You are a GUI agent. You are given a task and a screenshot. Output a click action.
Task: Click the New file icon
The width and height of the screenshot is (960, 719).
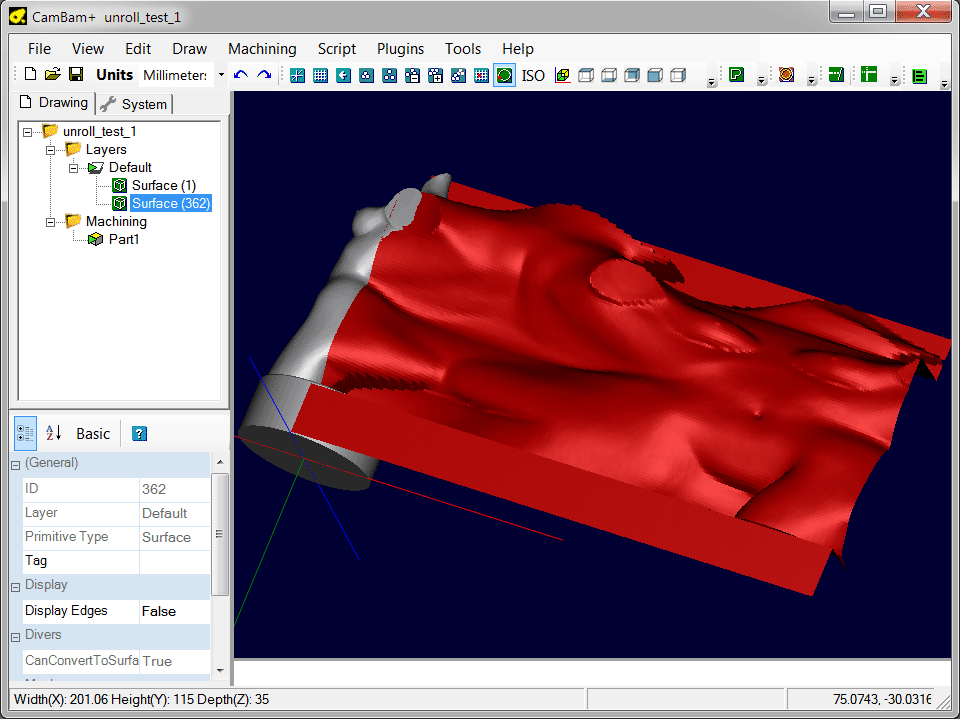tap(30, 75)
